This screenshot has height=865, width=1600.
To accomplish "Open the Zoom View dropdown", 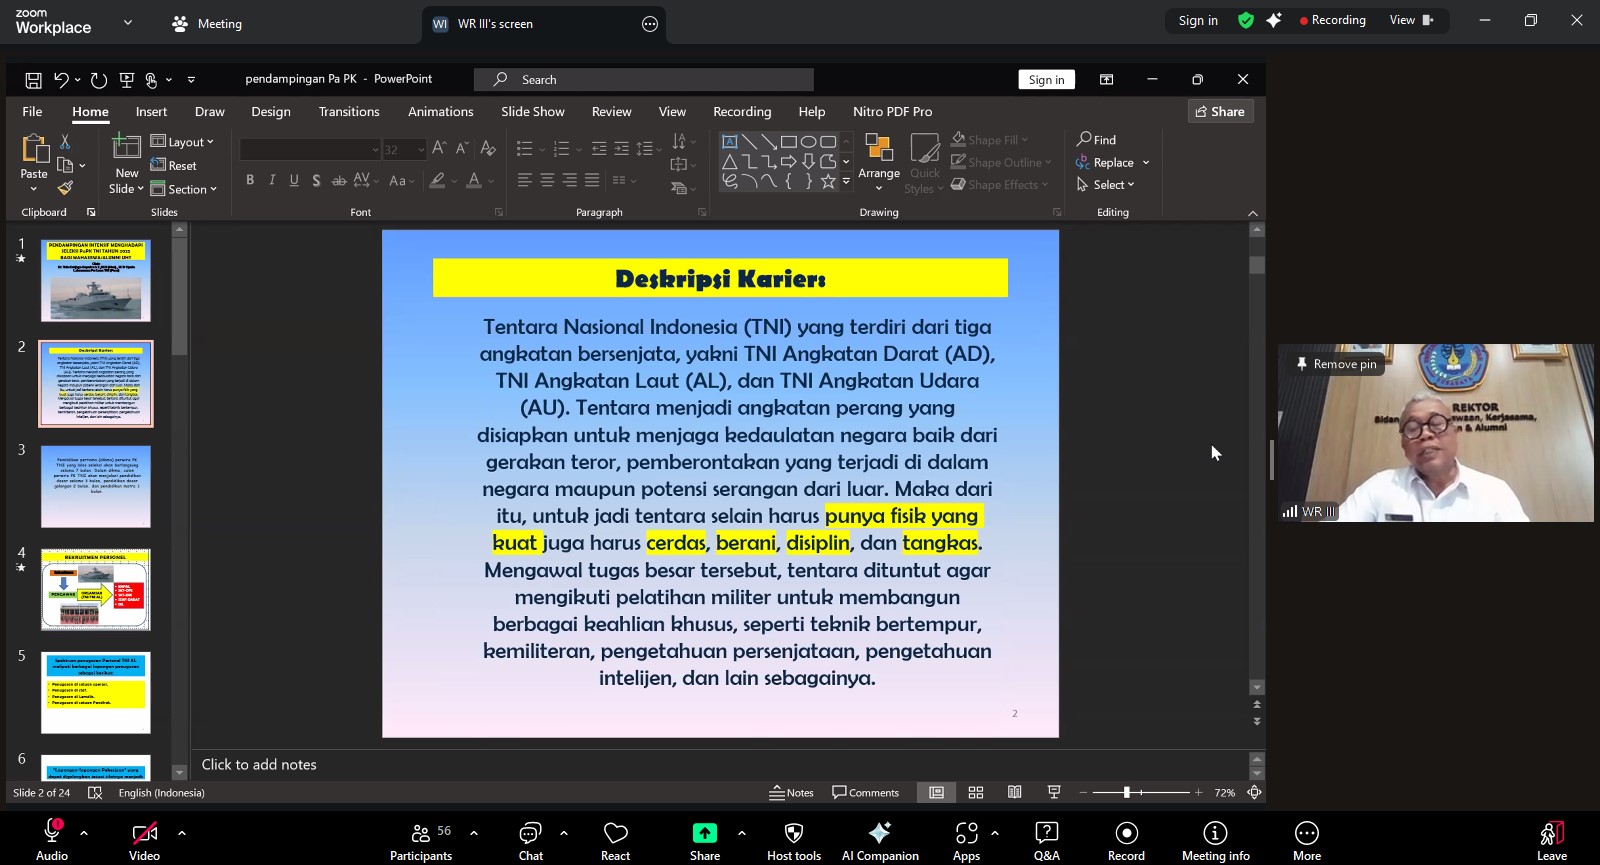I will pos(1410,20).
